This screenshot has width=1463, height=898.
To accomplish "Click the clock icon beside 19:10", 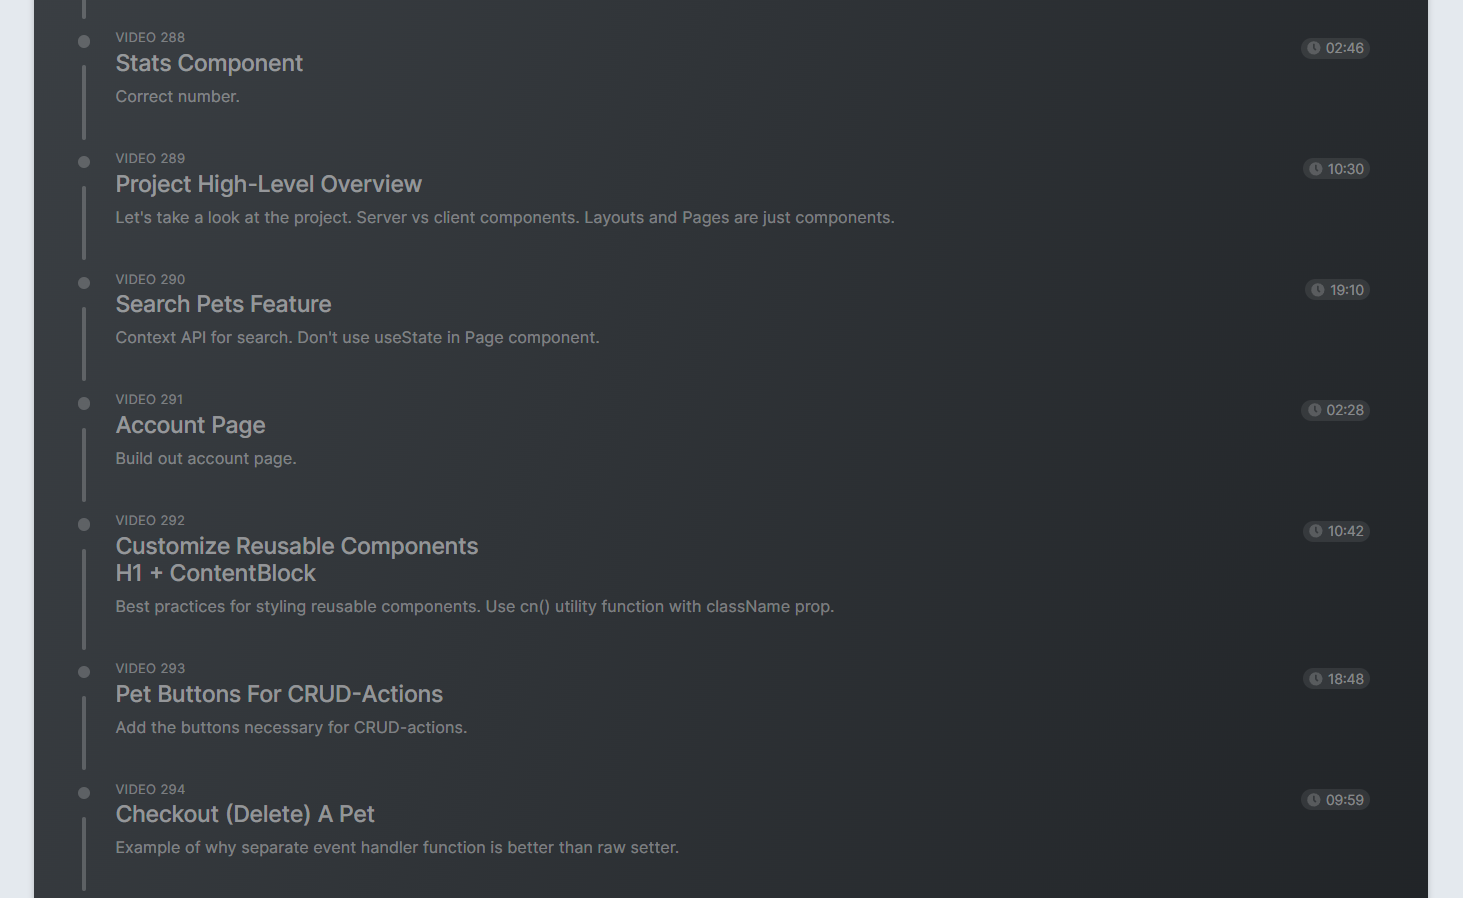I will click(x=1318, y=290).
